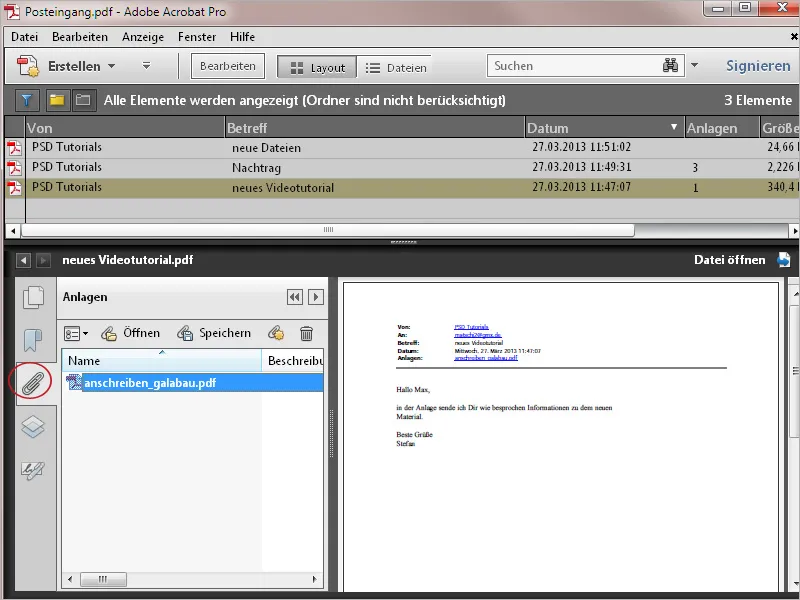Switch to Layout view
The height and width of the screenshot is (600, 800).
pyautogui.click(x=317, y=68)
